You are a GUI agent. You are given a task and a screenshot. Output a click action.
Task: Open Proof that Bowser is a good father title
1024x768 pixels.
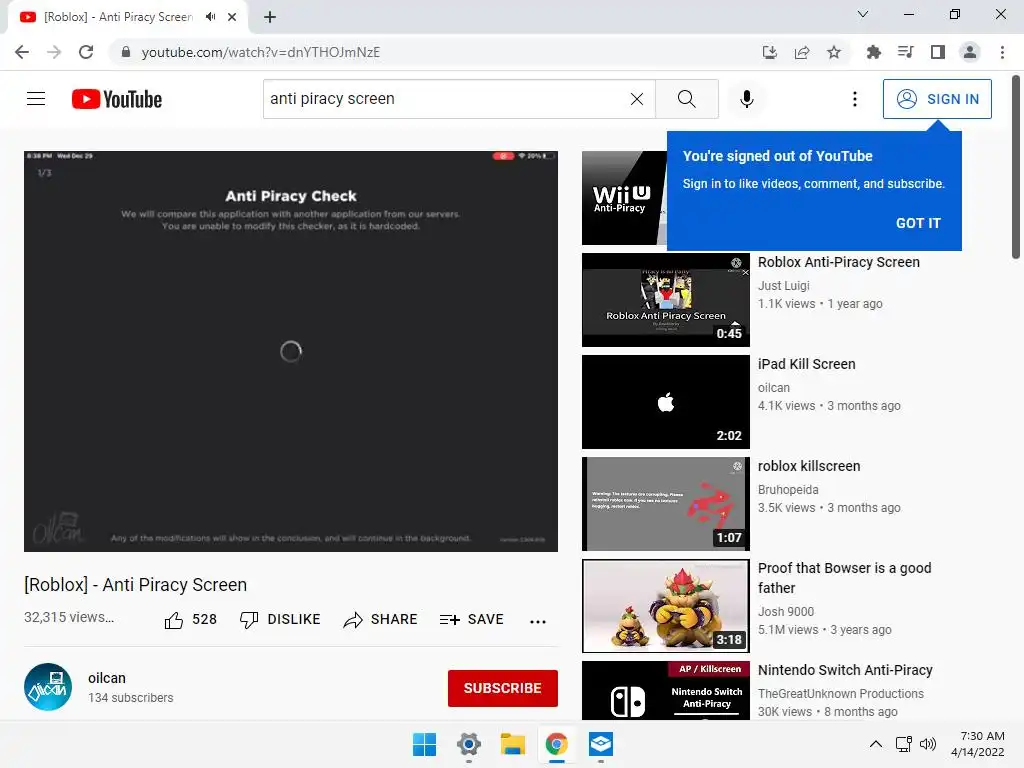pyautogui.click(x=844, y=578)
